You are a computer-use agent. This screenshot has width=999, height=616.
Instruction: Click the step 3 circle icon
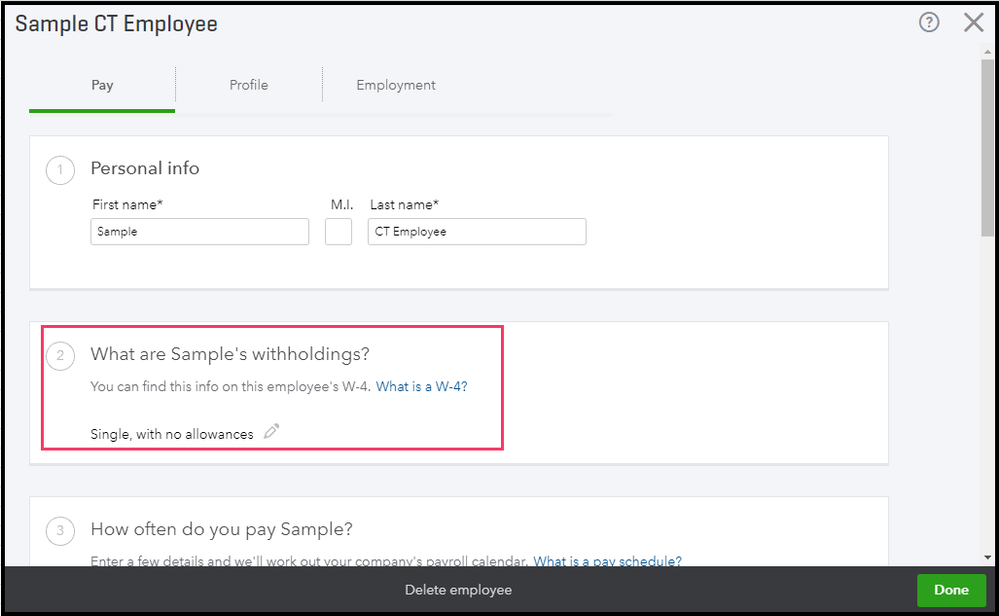pyautogui.click(x=60, y=530)
